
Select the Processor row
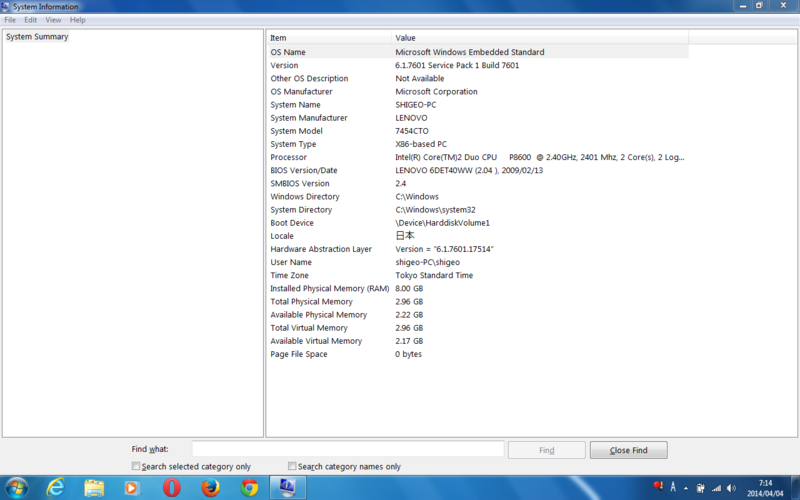pos(478,157)
